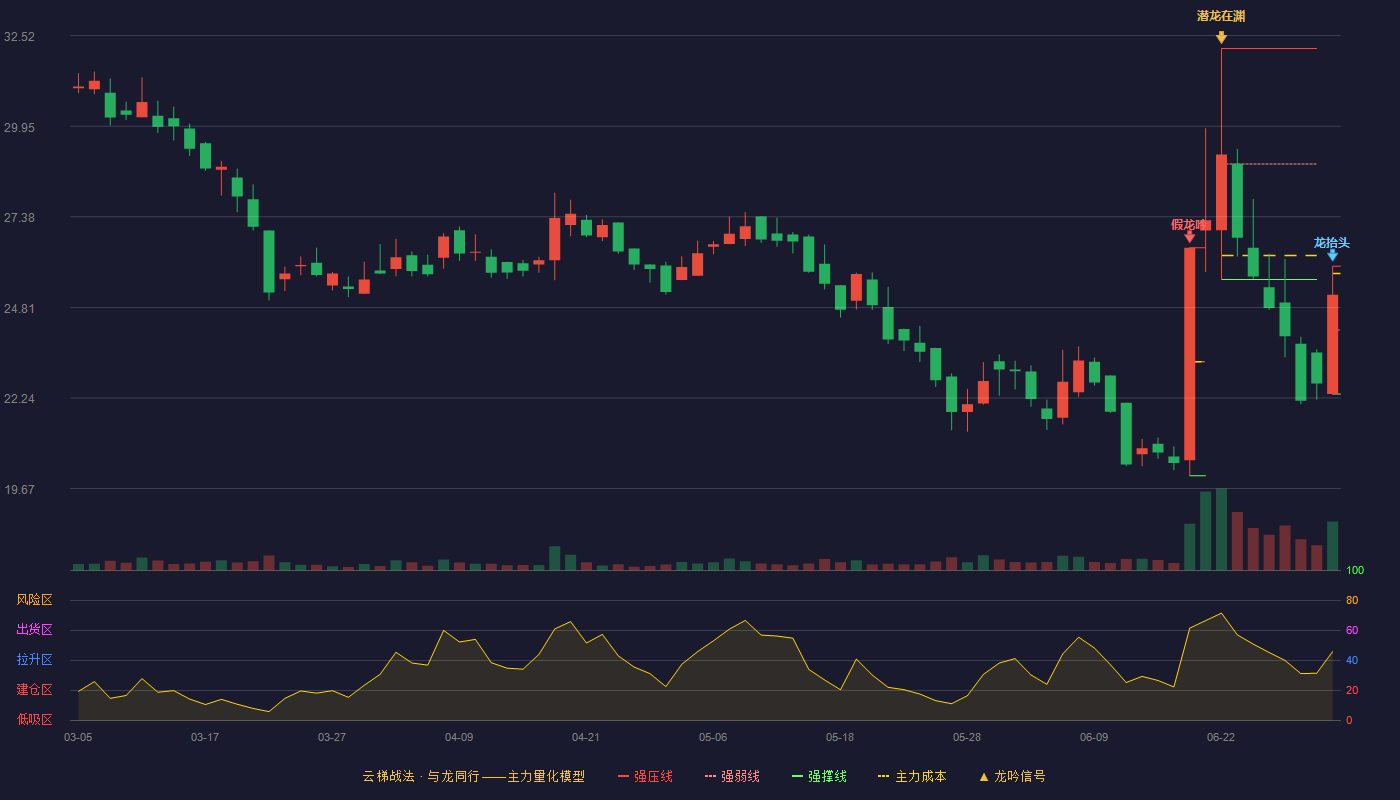The image size is (1400, 800).
Task: Toggle the 主力成本 legend entry
Action: click(912, 776)
